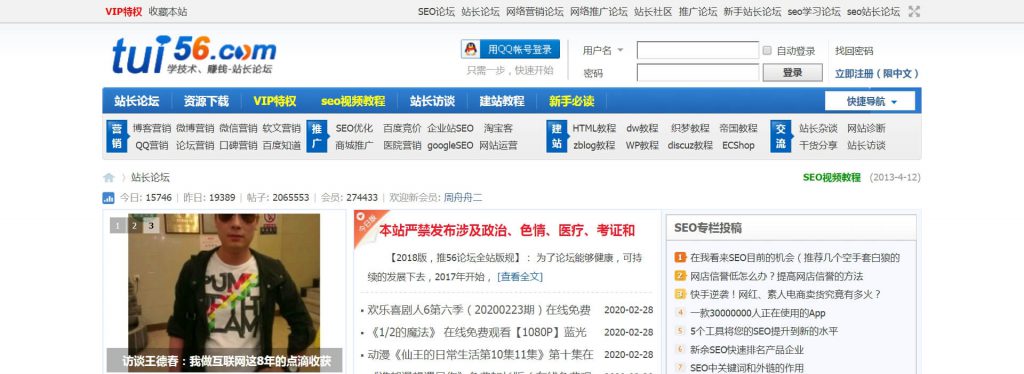Open the 《1/2的魔法》 post
This screenshot has height=374, width=1024.
[477, 332]
